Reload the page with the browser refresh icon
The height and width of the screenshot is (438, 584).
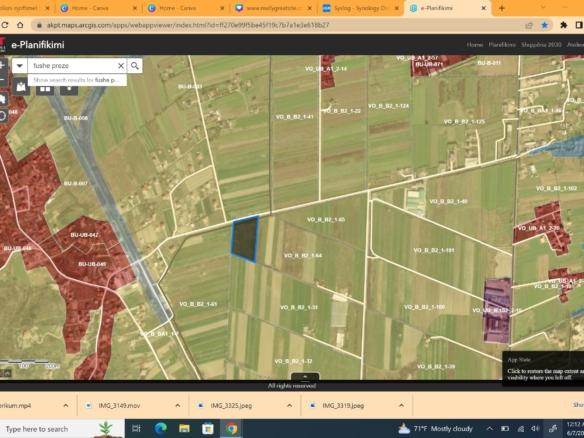click(x=4, y=25)
